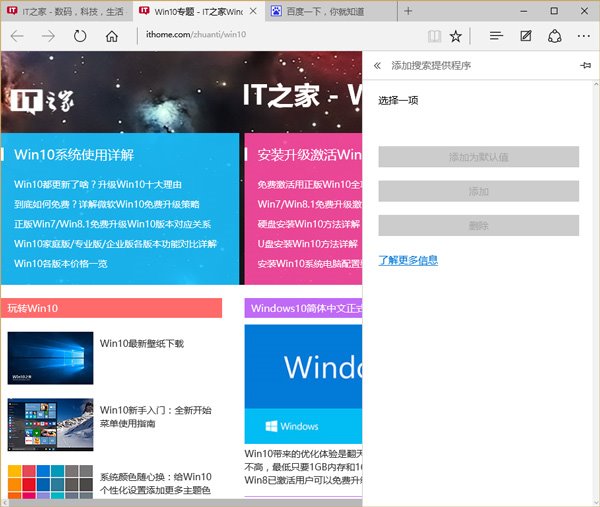Open the home page button
This screenshot has width=600, height=507.
(112, 36)
